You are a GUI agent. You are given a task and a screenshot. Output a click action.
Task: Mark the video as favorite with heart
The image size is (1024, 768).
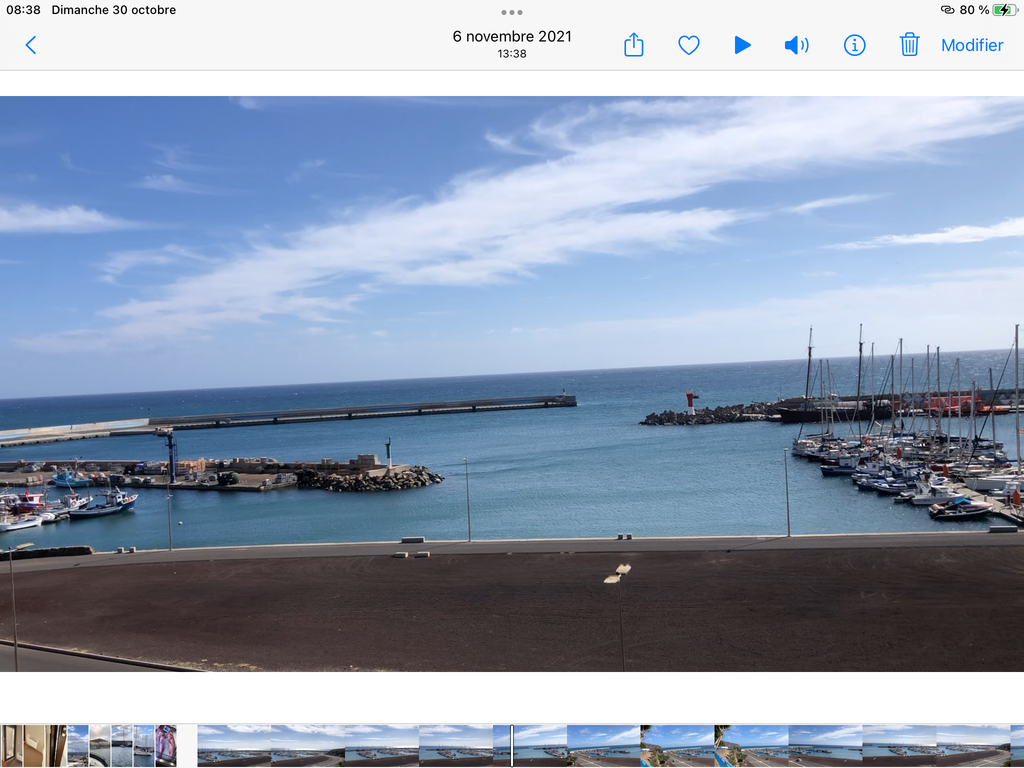coord(688,45)
